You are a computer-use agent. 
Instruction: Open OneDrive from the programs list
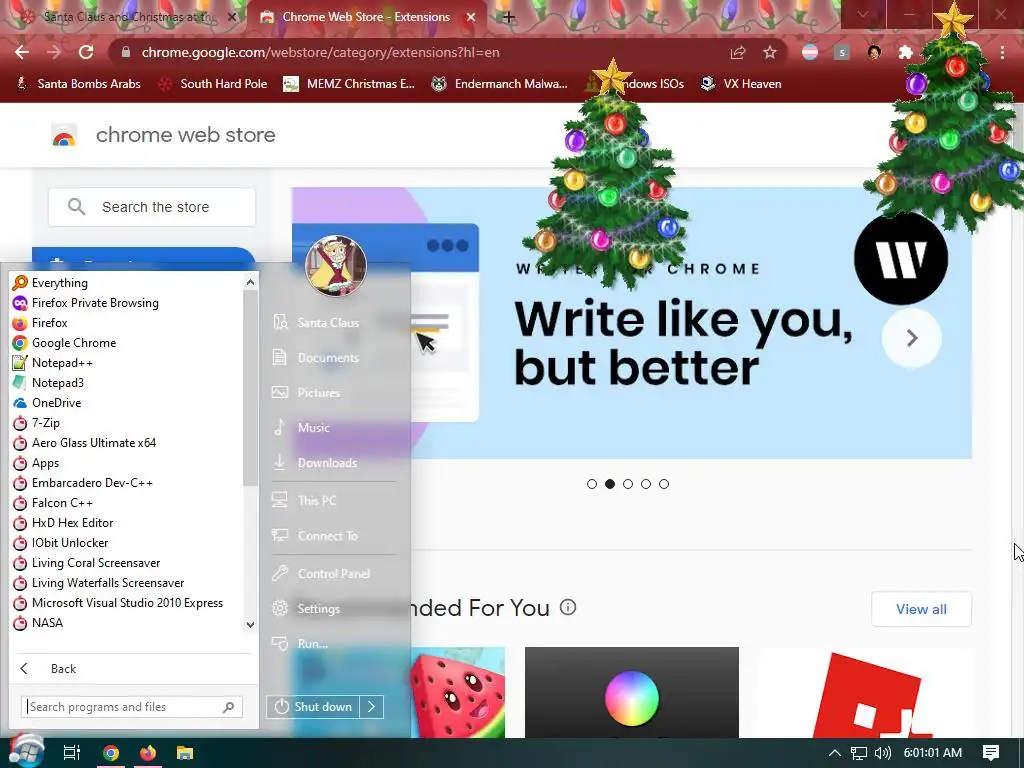coord(46,403)
